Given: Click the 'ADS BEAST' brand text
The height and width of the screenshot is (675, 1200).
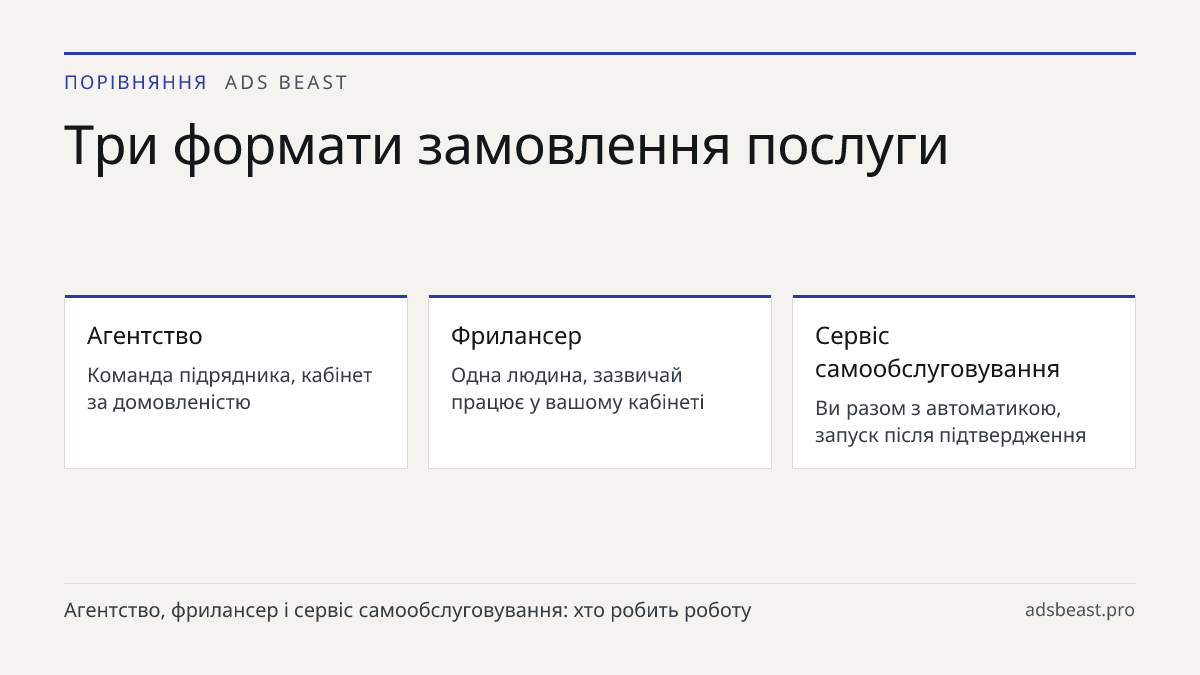Looking at the screenshot, I should [286, 83].
